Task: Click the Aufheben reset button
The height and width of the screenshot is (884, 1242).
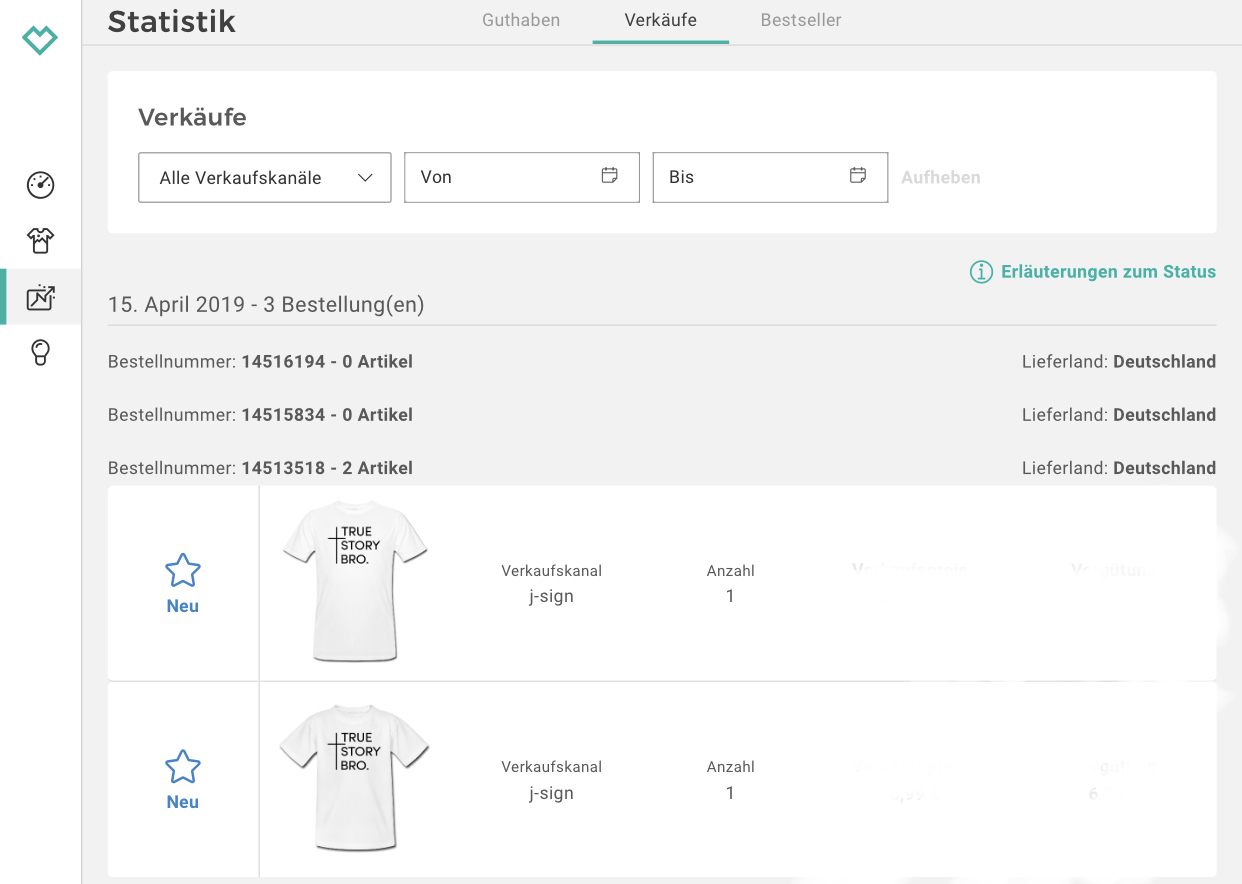Action: (x=940, y=177)
